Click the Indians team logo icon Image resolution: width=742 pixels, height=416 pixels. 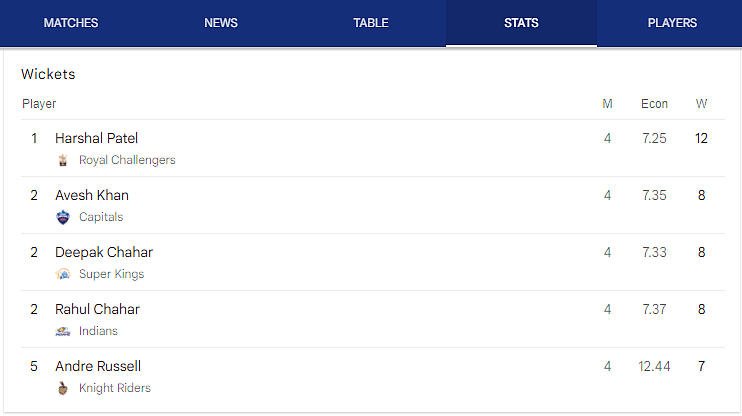[x=64, y=331]
